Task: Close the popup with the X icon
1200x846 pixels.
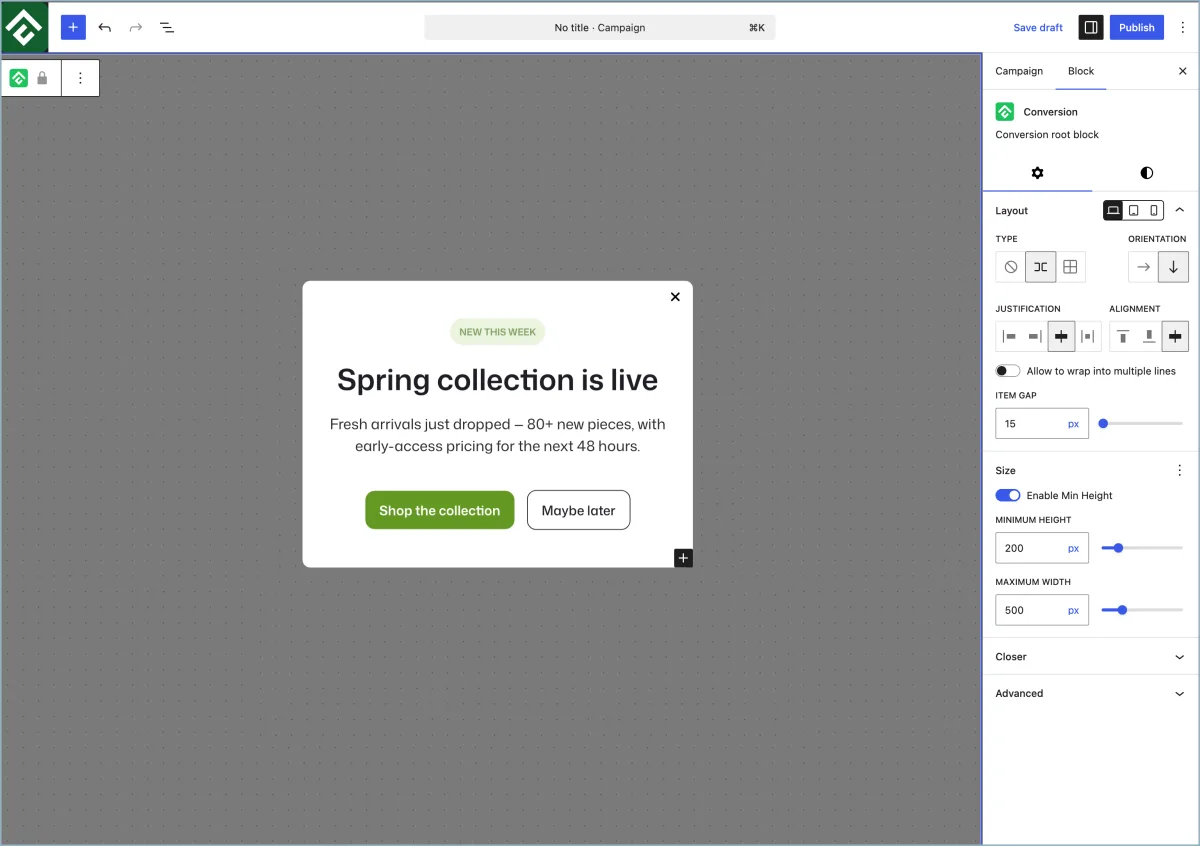Action: point(675,296)
